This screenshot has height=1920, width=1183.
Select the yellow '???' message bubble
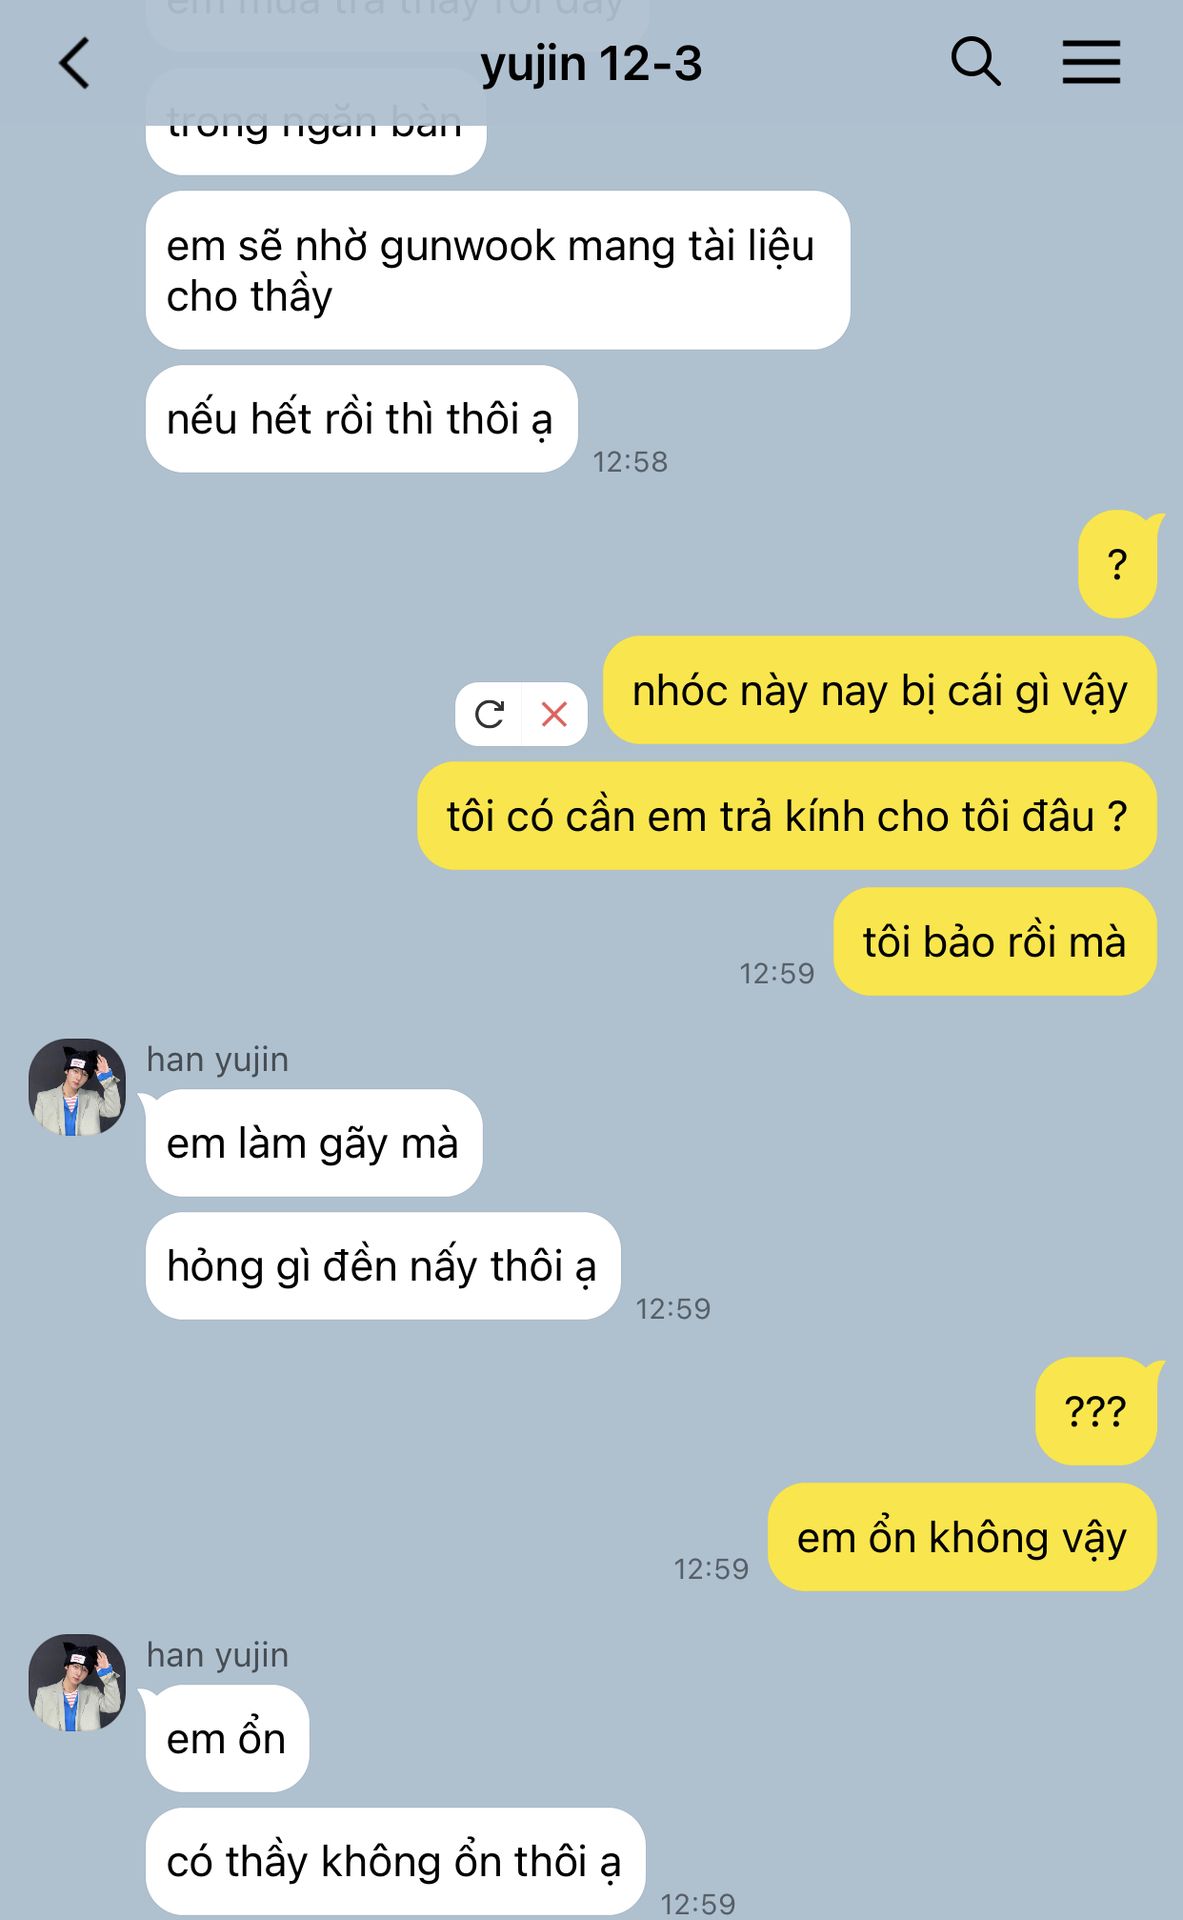[1096, 1411]
